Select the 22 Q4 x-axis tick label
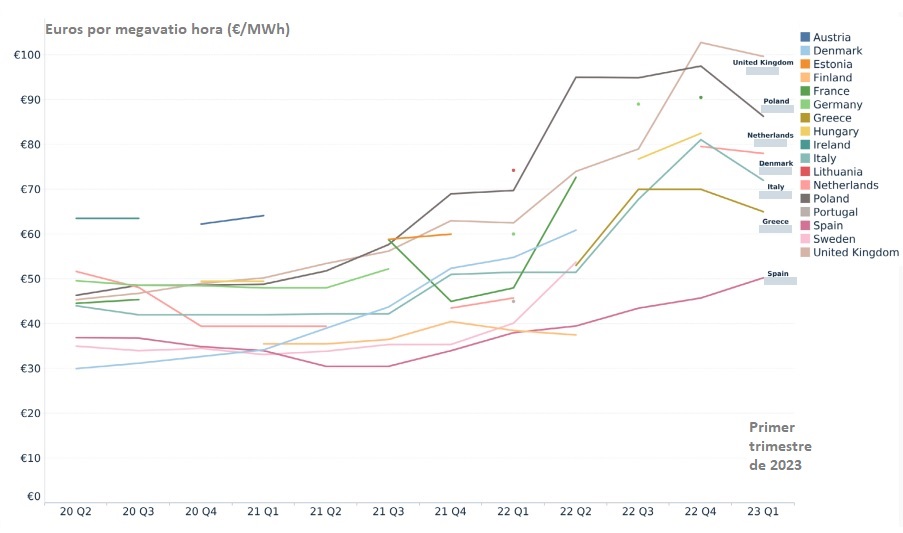Viewport: 903px width, 533px height. coord(700,512)
